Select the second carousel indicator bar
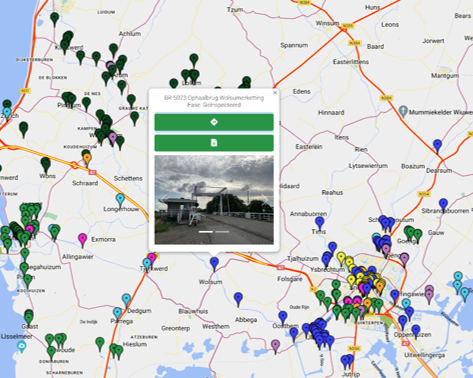Image resolution: width=473 pixels, height=378 pixels. [222, 232]
